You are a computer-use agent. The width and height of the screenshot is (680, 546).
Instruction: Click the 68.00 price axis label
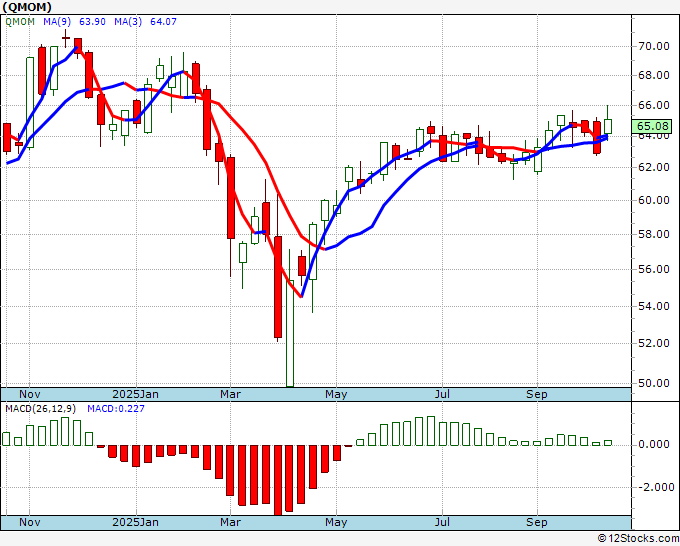pyautogui.click(x=654, y=75)
